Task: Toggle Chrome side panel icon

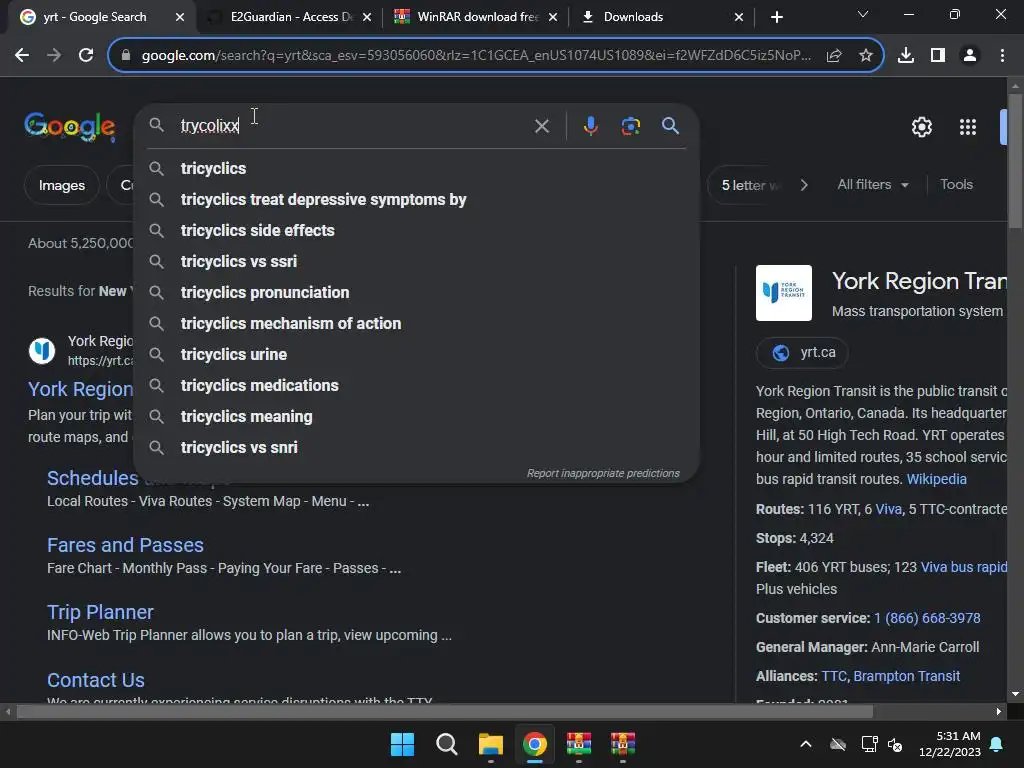Action: [938, 56]
